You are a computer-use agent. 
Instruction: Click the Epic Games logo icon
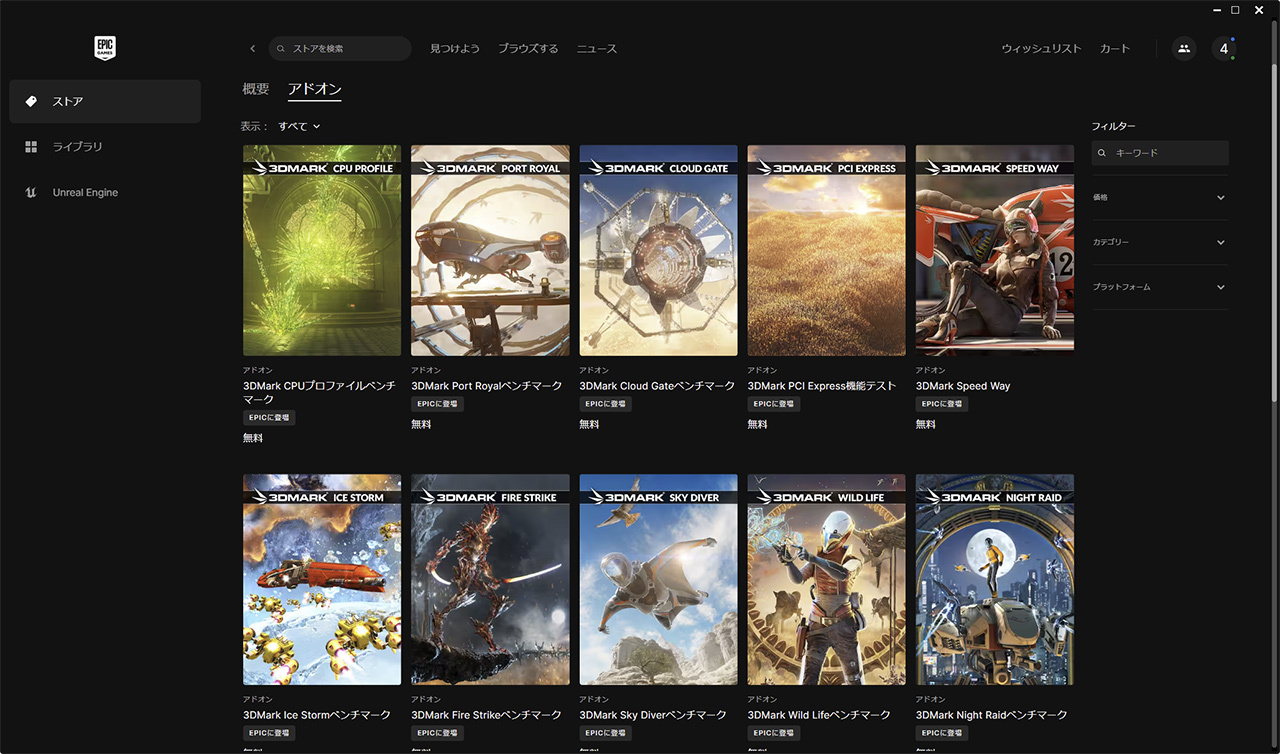105,48
